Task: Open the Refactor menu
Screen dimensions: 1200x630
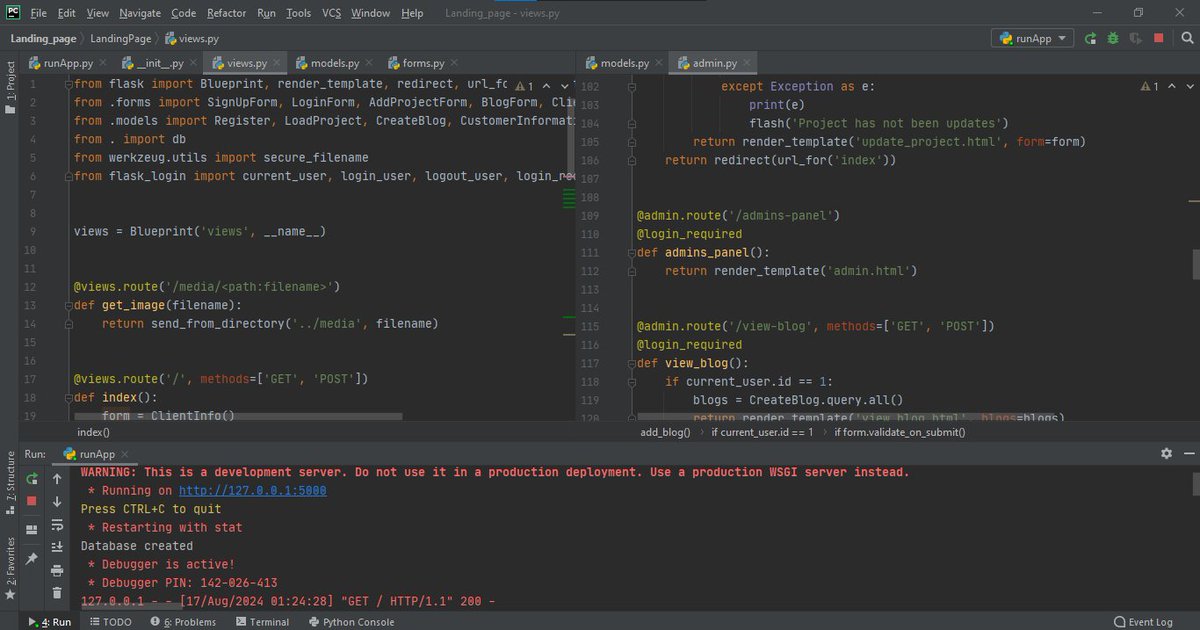Action: pos(226,13)
